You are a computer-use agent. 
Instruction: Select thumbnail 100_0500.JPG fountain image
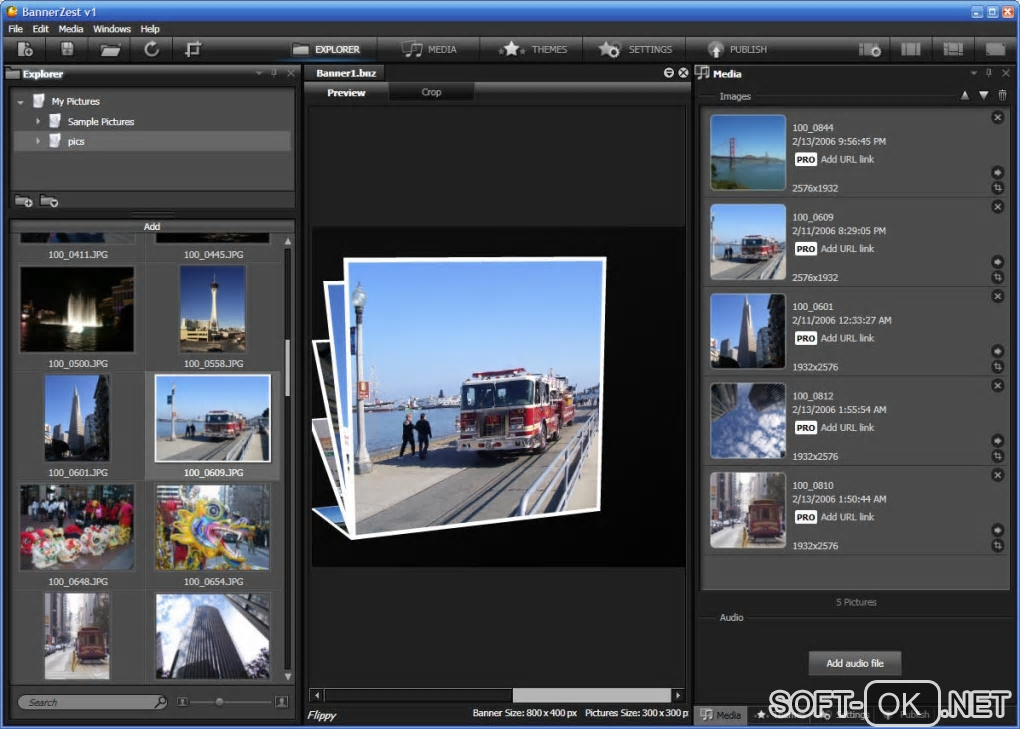pos(77,310)
